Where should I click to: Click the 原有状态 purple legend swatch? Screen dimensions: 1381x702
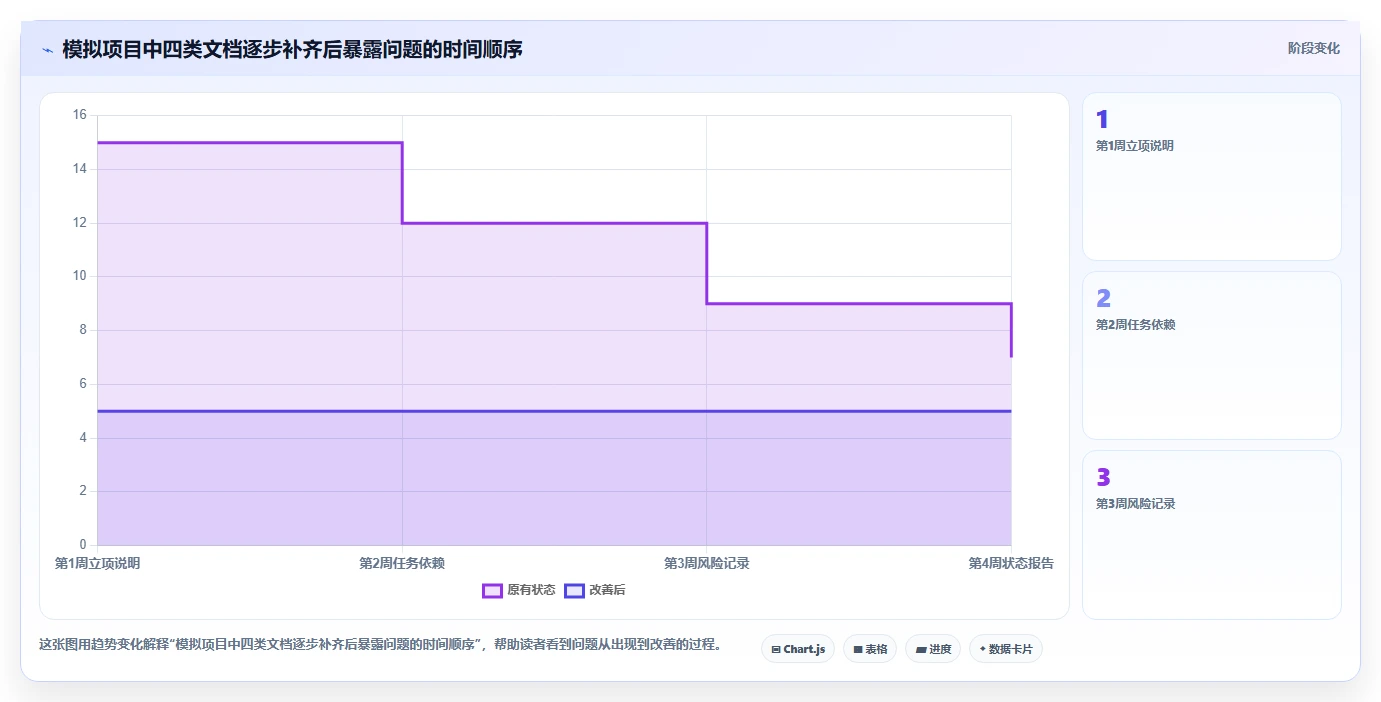coord(492,590)
